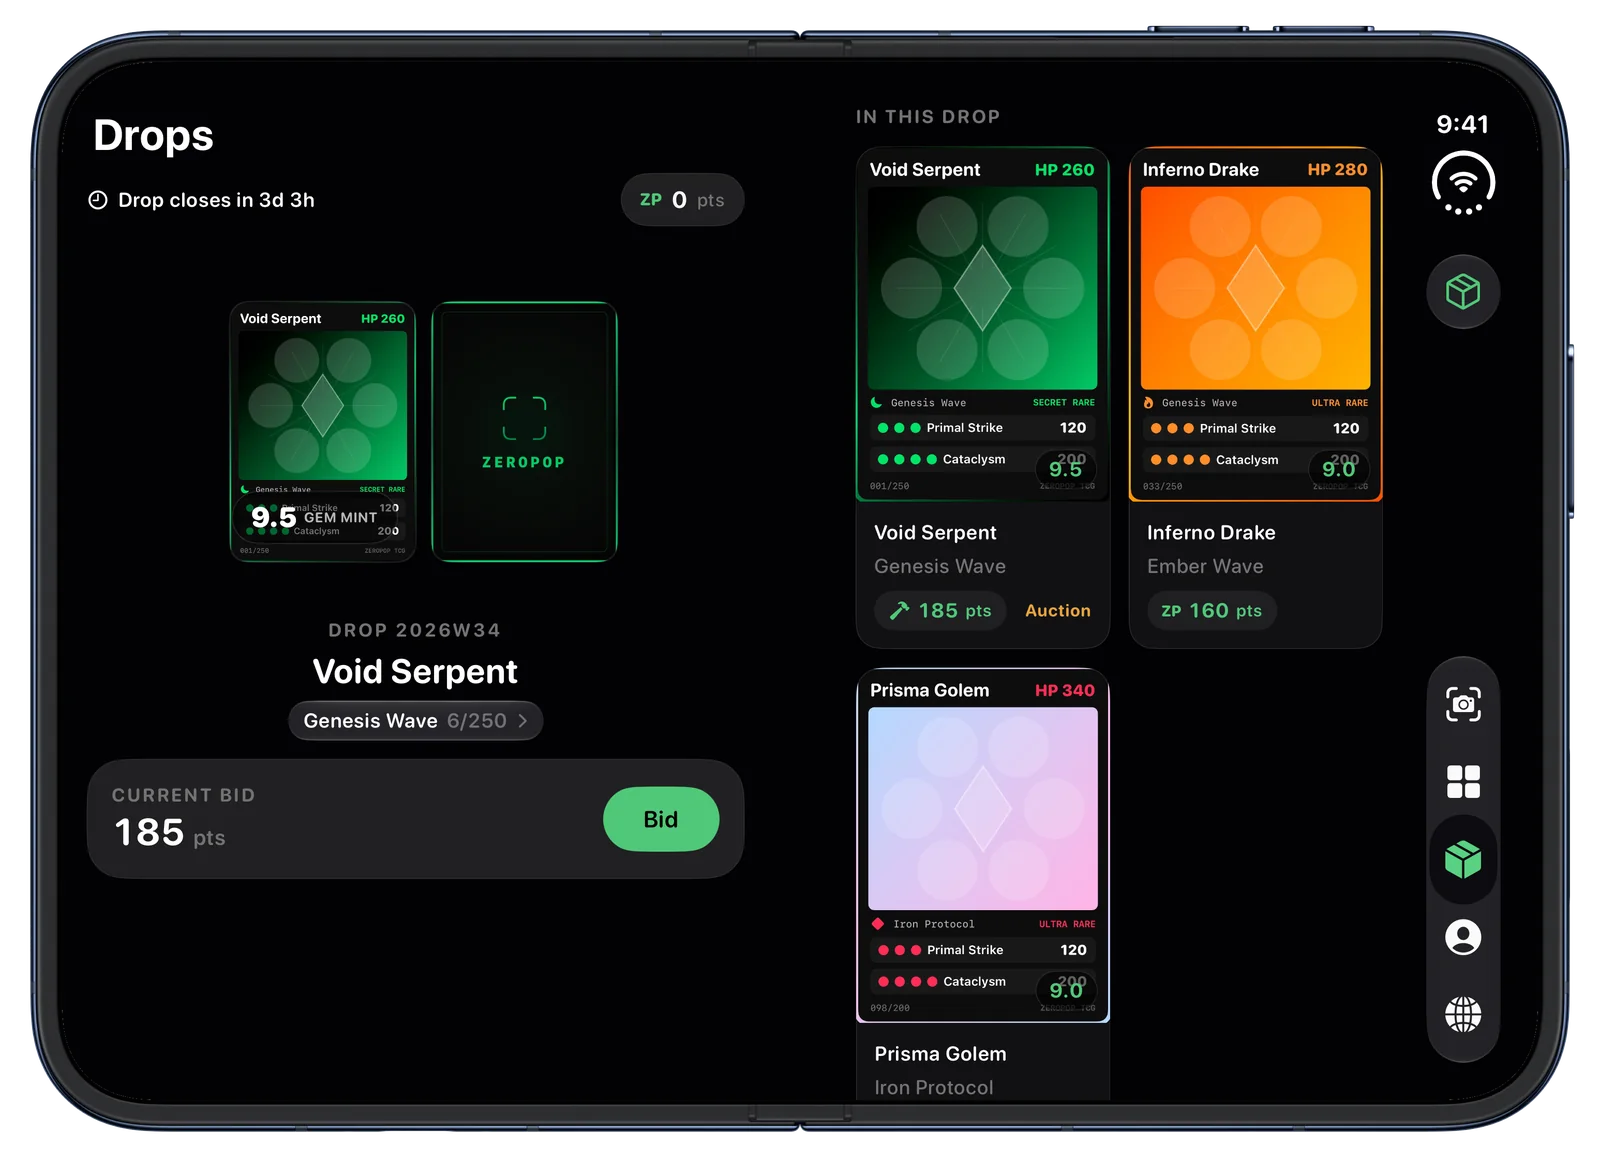Click the HP 280 label on Inferno Drake
1600x1162 pixels.
[x=1338, y=170]
